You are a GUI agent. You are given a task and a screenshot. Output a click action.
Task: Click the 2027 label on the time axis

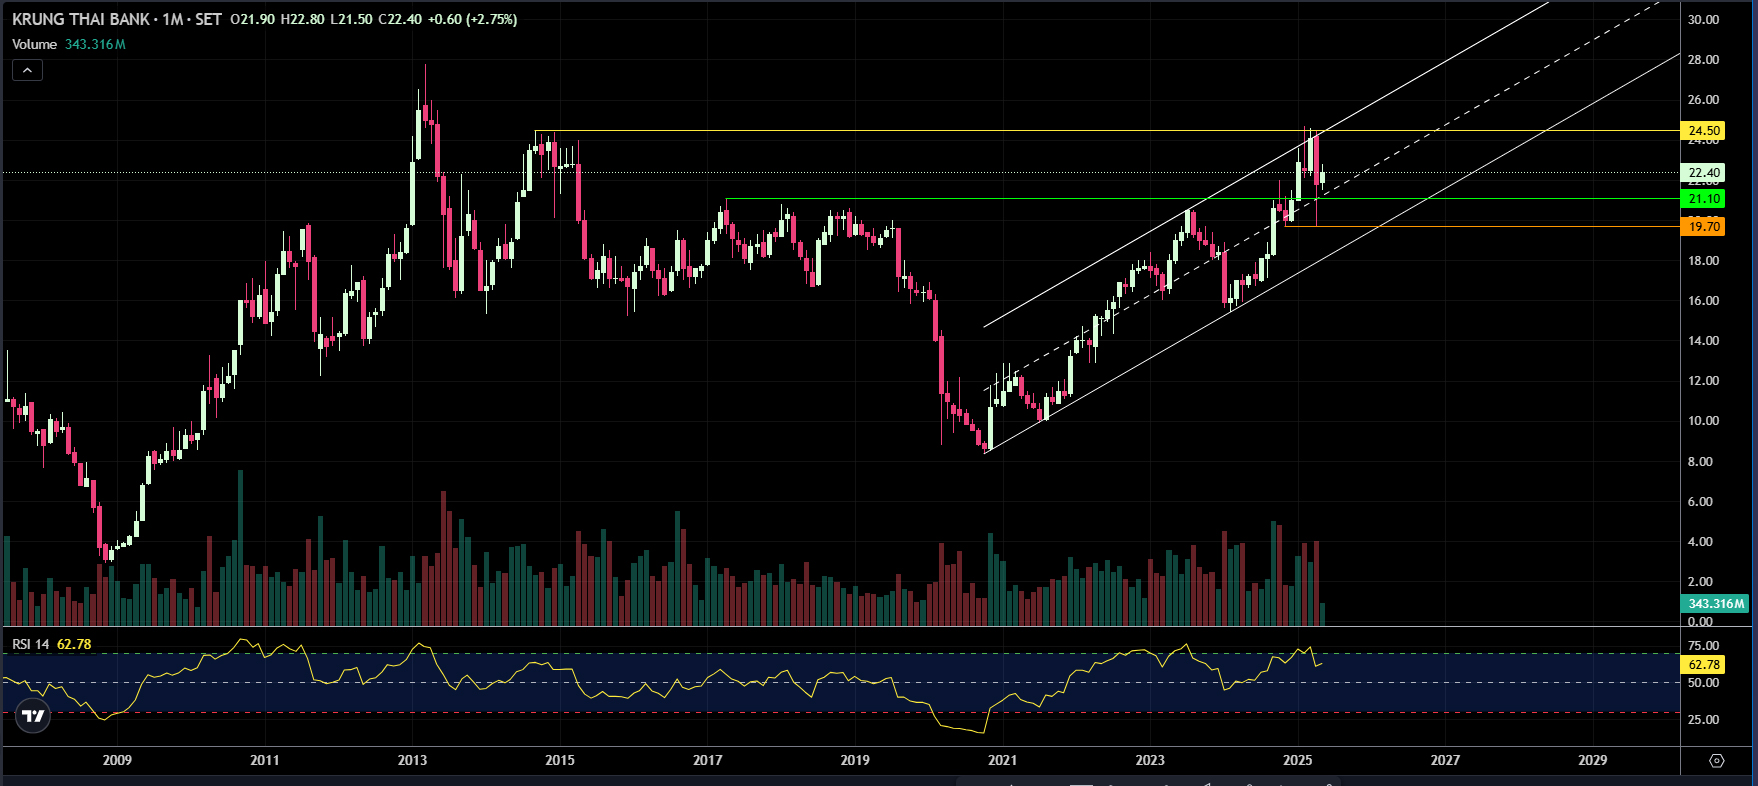point(1445,760)
